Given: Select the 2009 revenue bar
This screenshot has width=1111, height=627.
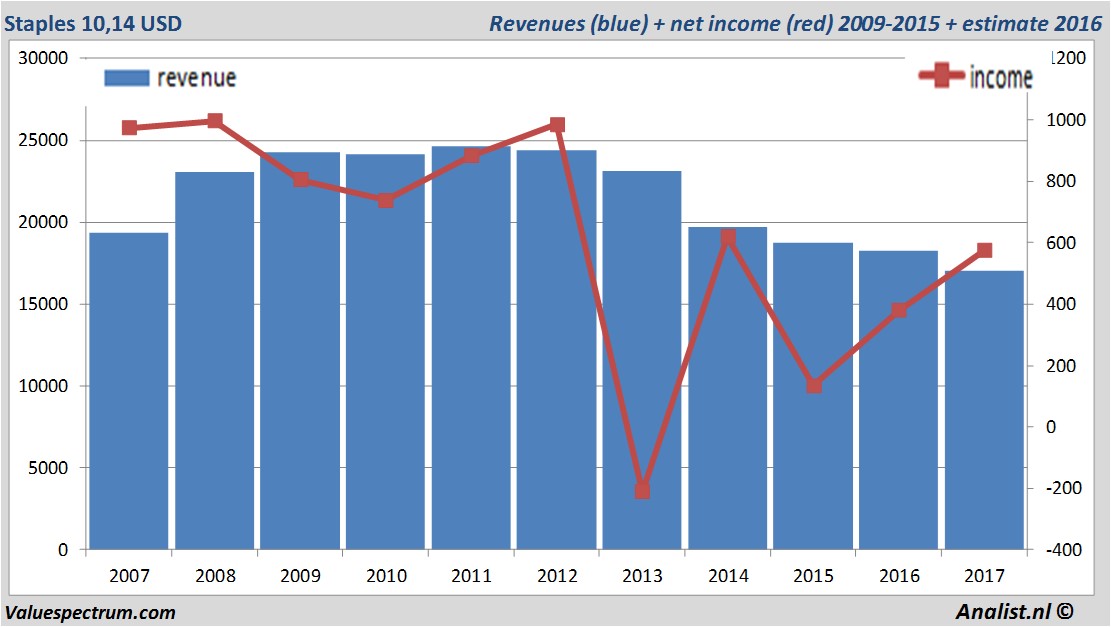Looking at the screenshot, I should point(300,351).
